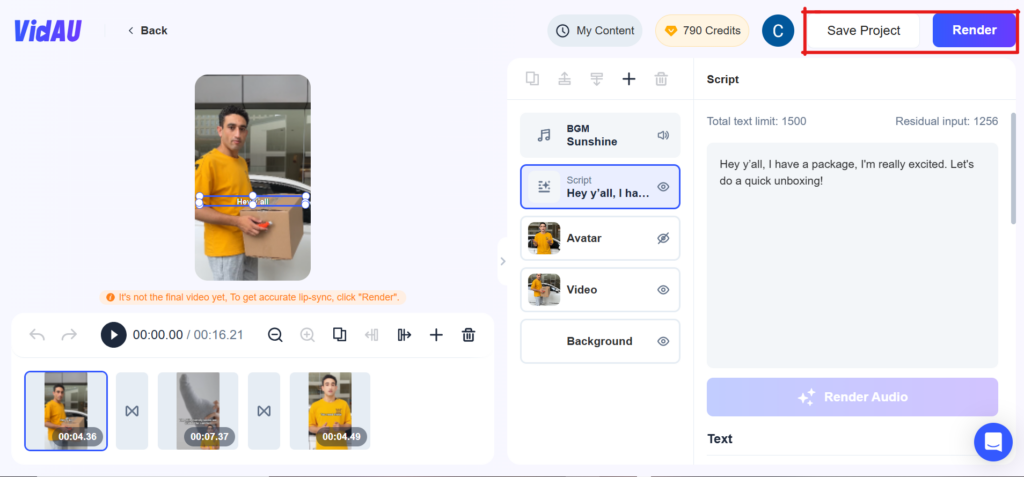Viewport: 1024px width, 477px height.
Task: Hide the Script layer eye icon
Action: tap(662, 187)
